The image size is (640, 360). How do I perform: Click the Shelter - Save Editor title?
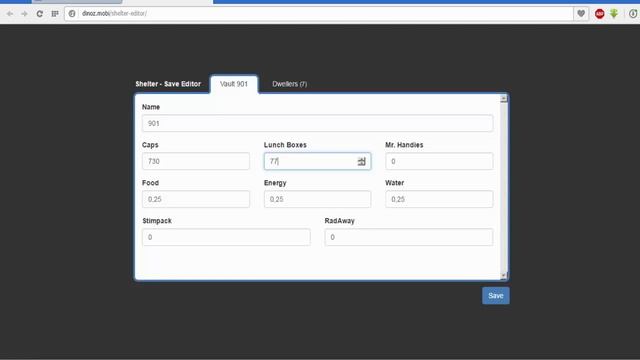pos(168,84)
